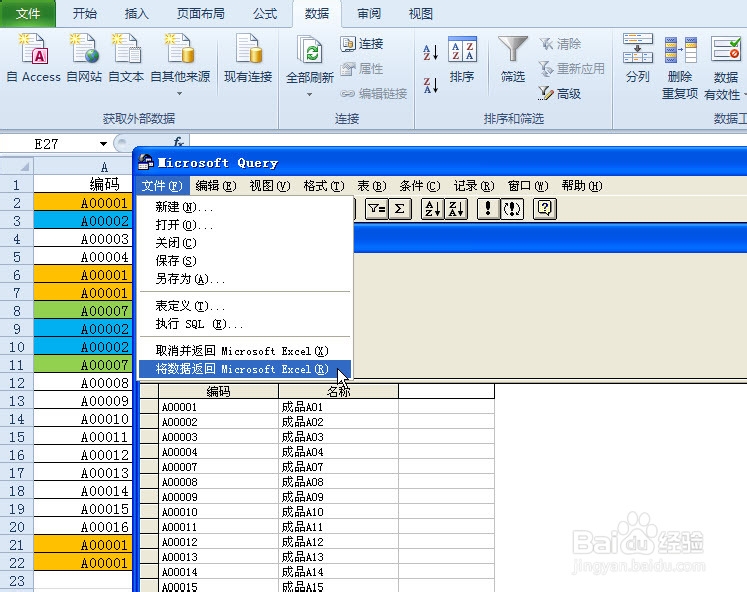Switch to the 开始 ribbon tab
The height and width of the screenshot is (592, 747).
[x=85, y=13]
